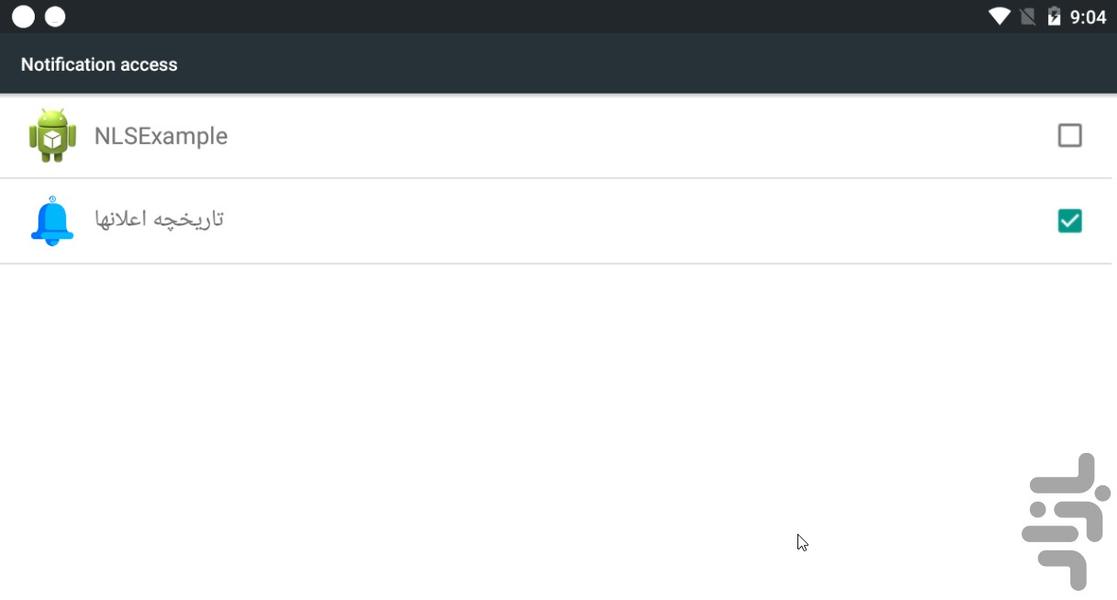This screenshot has width=1117, height=600.
Task: Click the NLSExample Android robot icon
Action: point(52,135)
